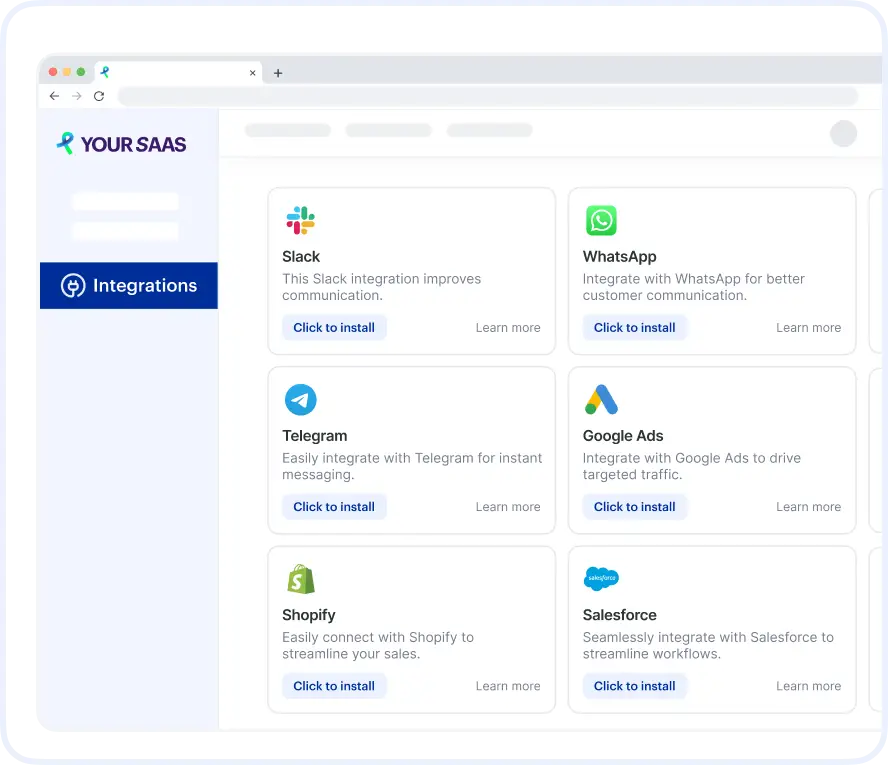Click the Slack card title
Screen dimensions: 888x765
point(301,257)
